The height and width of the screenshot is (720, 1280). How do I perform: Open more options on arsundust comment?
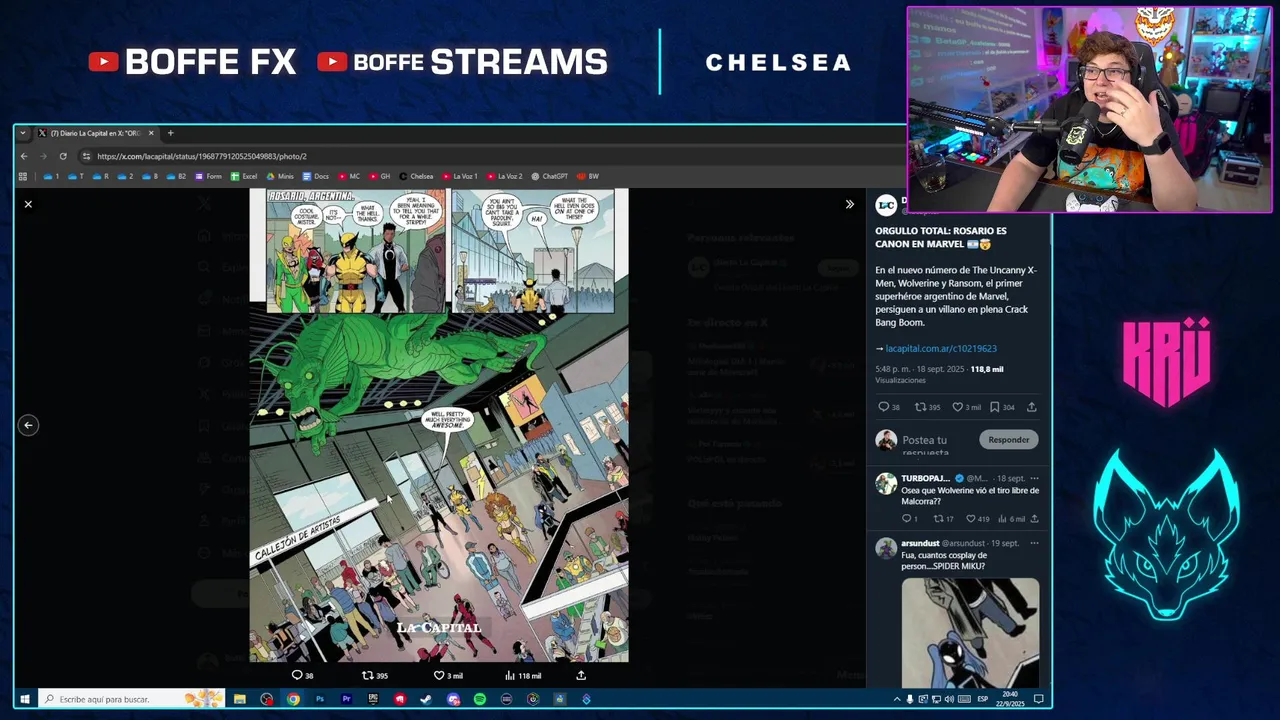(x=1034, y=543)
